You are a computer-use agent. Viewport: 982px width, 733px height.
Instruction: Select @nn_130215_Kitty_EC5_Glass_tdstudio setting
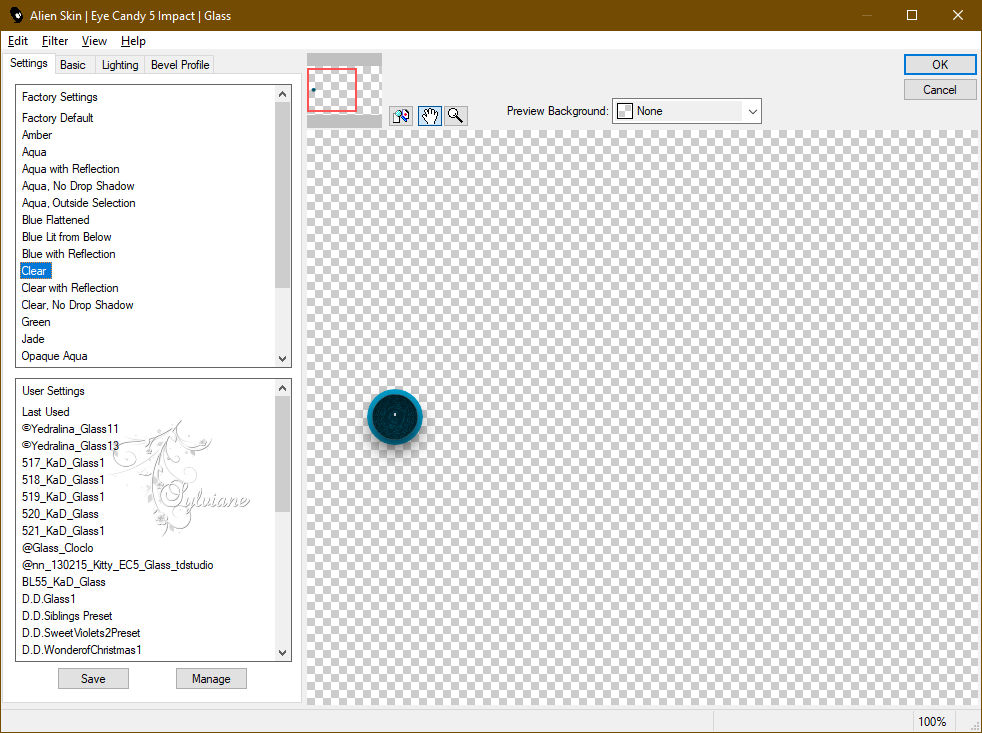[118, 564]
